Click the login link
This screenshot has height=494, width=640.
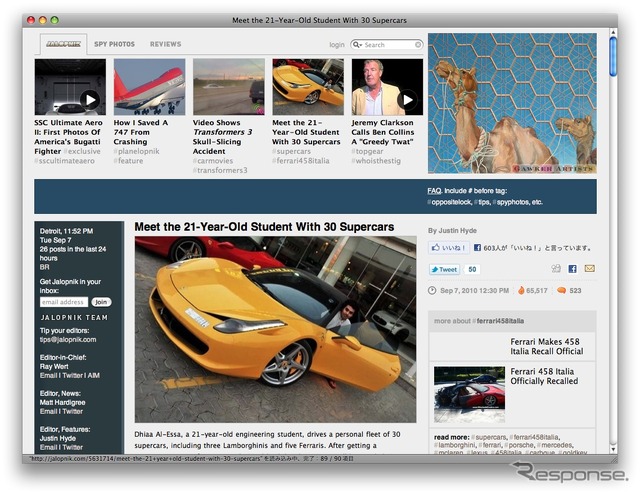tap(337, 45)
